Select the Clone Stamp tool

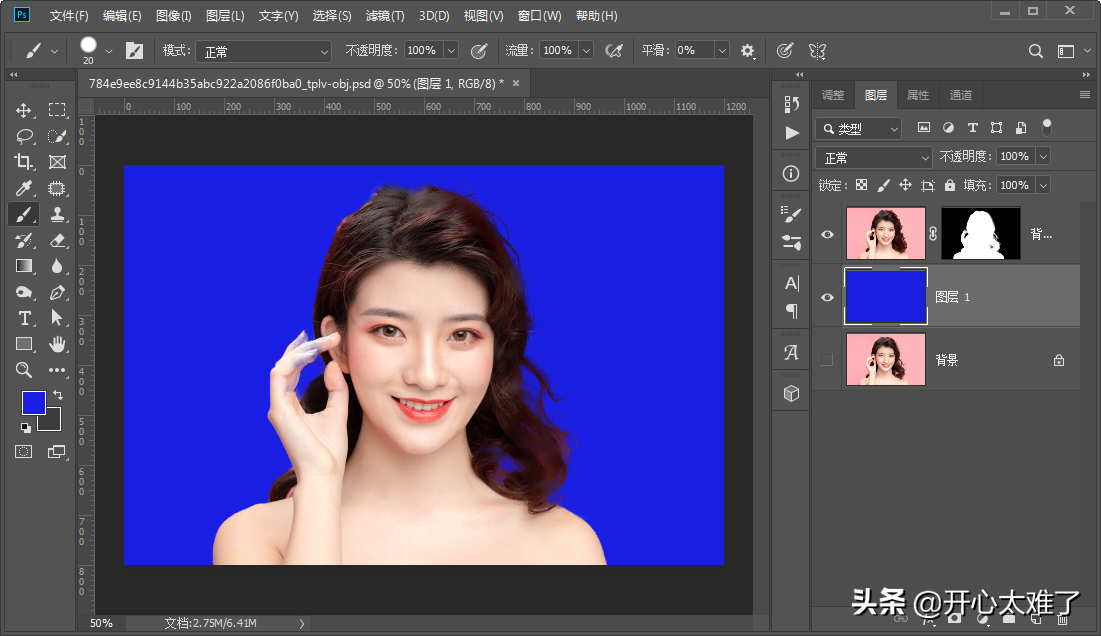coord(57,214)
